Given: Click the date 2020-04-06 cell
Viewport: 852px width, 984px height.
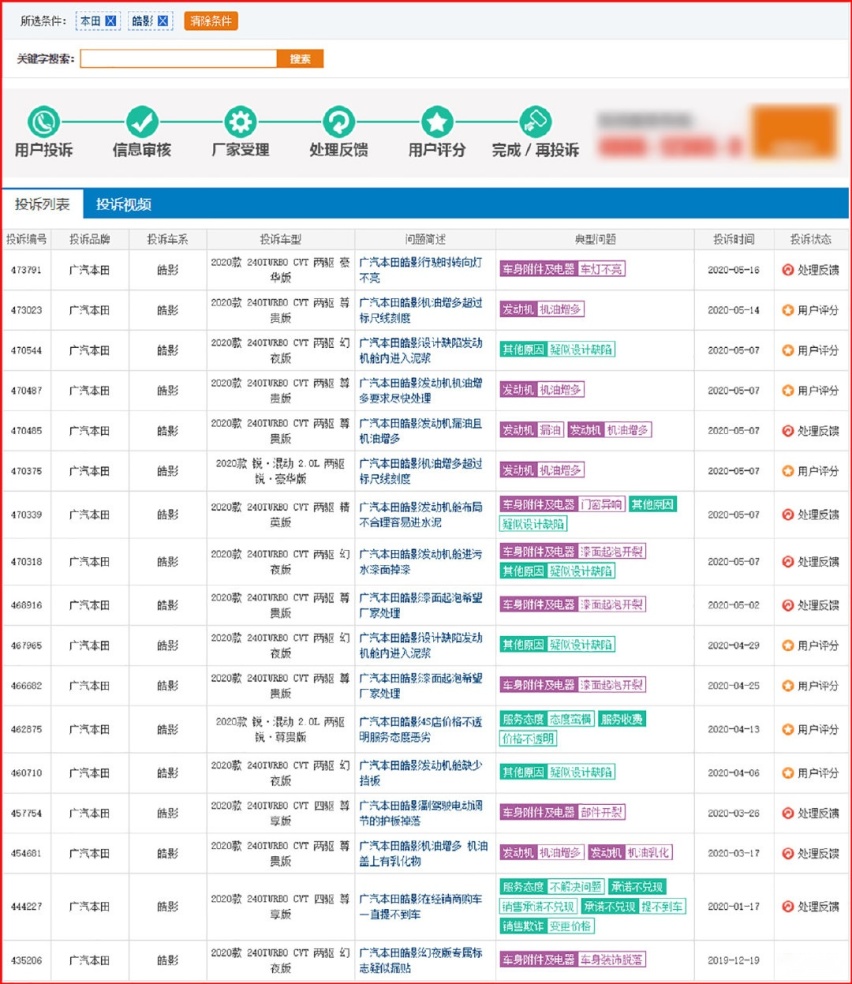Looking at the screenshot, I should coord(733,773).
